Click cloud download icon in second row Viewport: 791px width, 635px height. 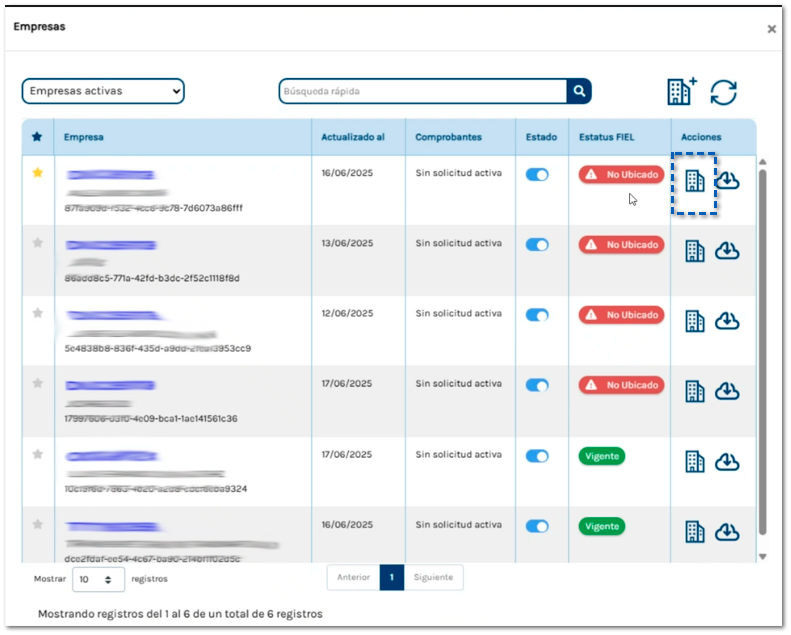(728, 250)
